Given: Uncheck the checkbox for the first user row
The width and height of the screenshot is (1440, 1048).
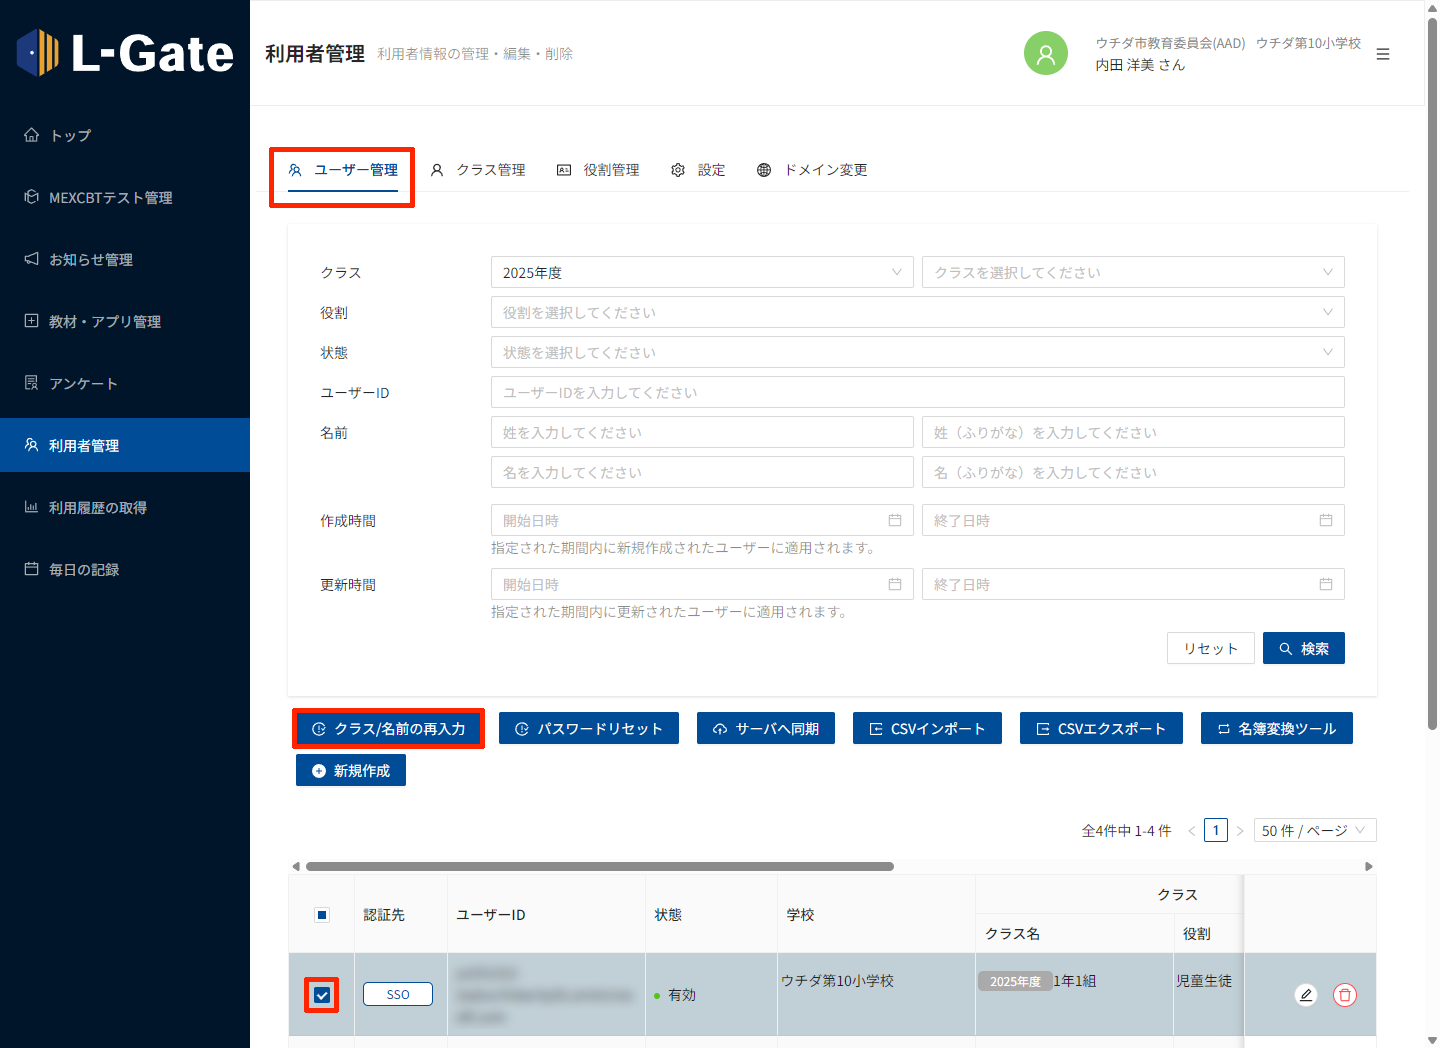Looking at the screenshot, I should [322, 995].
